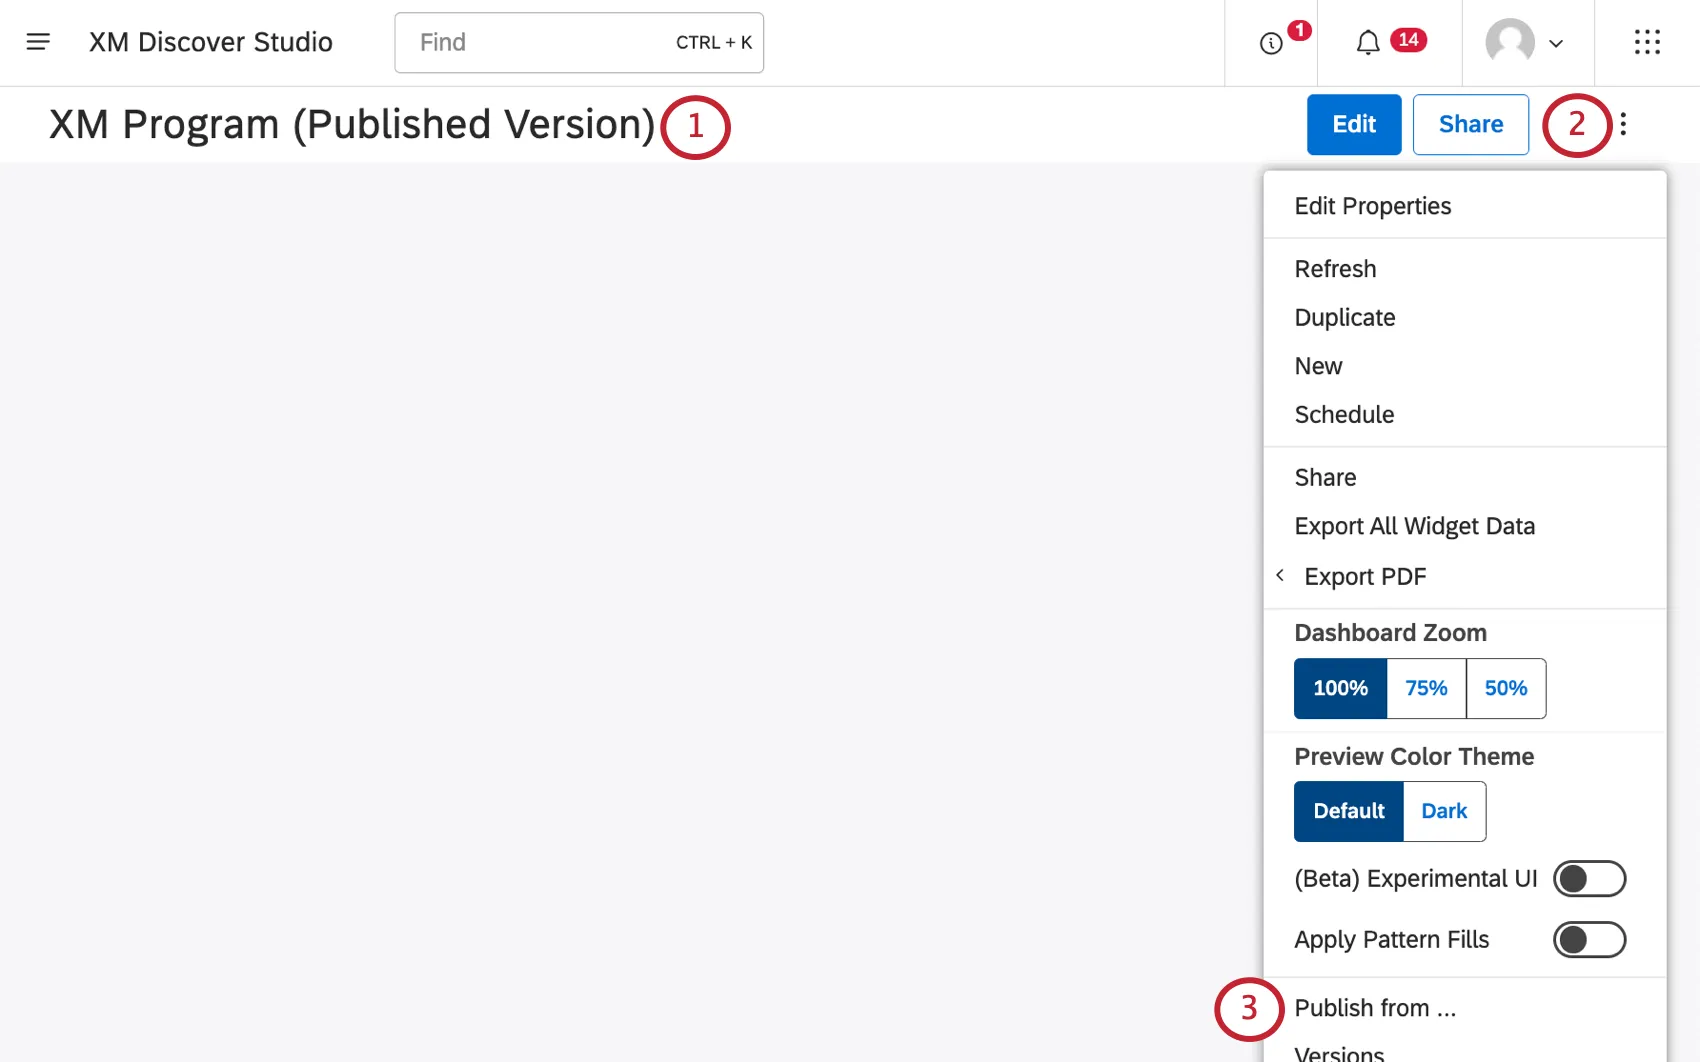Screen dimensions: 1700x1062
Task: Open the Export PDF submenu
Action: 1364,576
